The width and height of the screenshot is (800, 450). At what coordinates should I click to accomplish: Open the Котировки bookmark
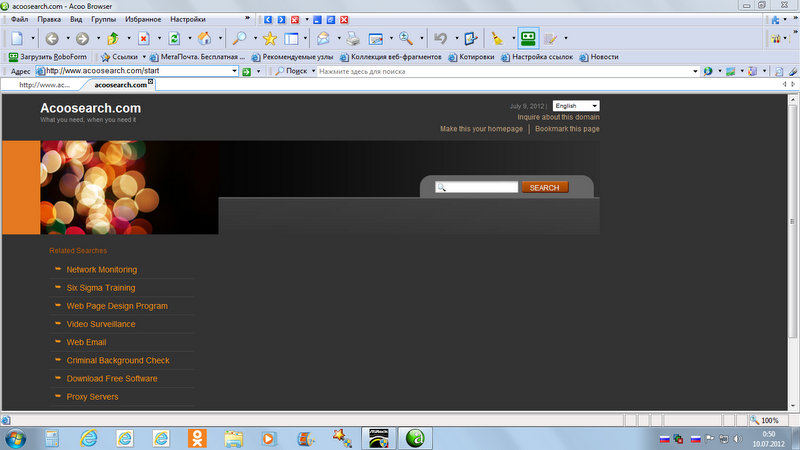(x=471, y=57)
